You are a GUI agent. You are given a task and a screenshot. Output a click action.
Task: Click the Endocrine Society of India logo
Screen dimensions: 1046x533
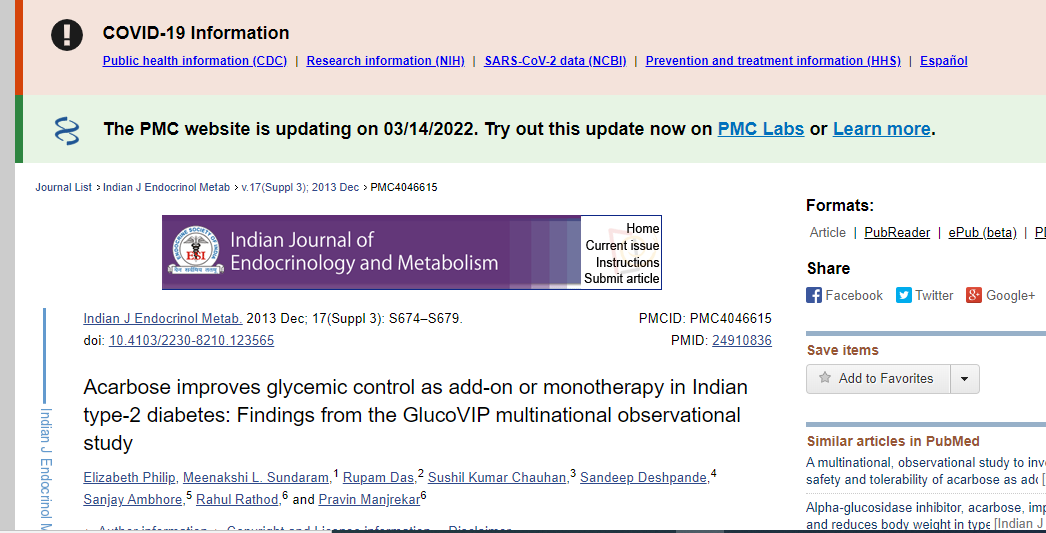coord(193,251)
